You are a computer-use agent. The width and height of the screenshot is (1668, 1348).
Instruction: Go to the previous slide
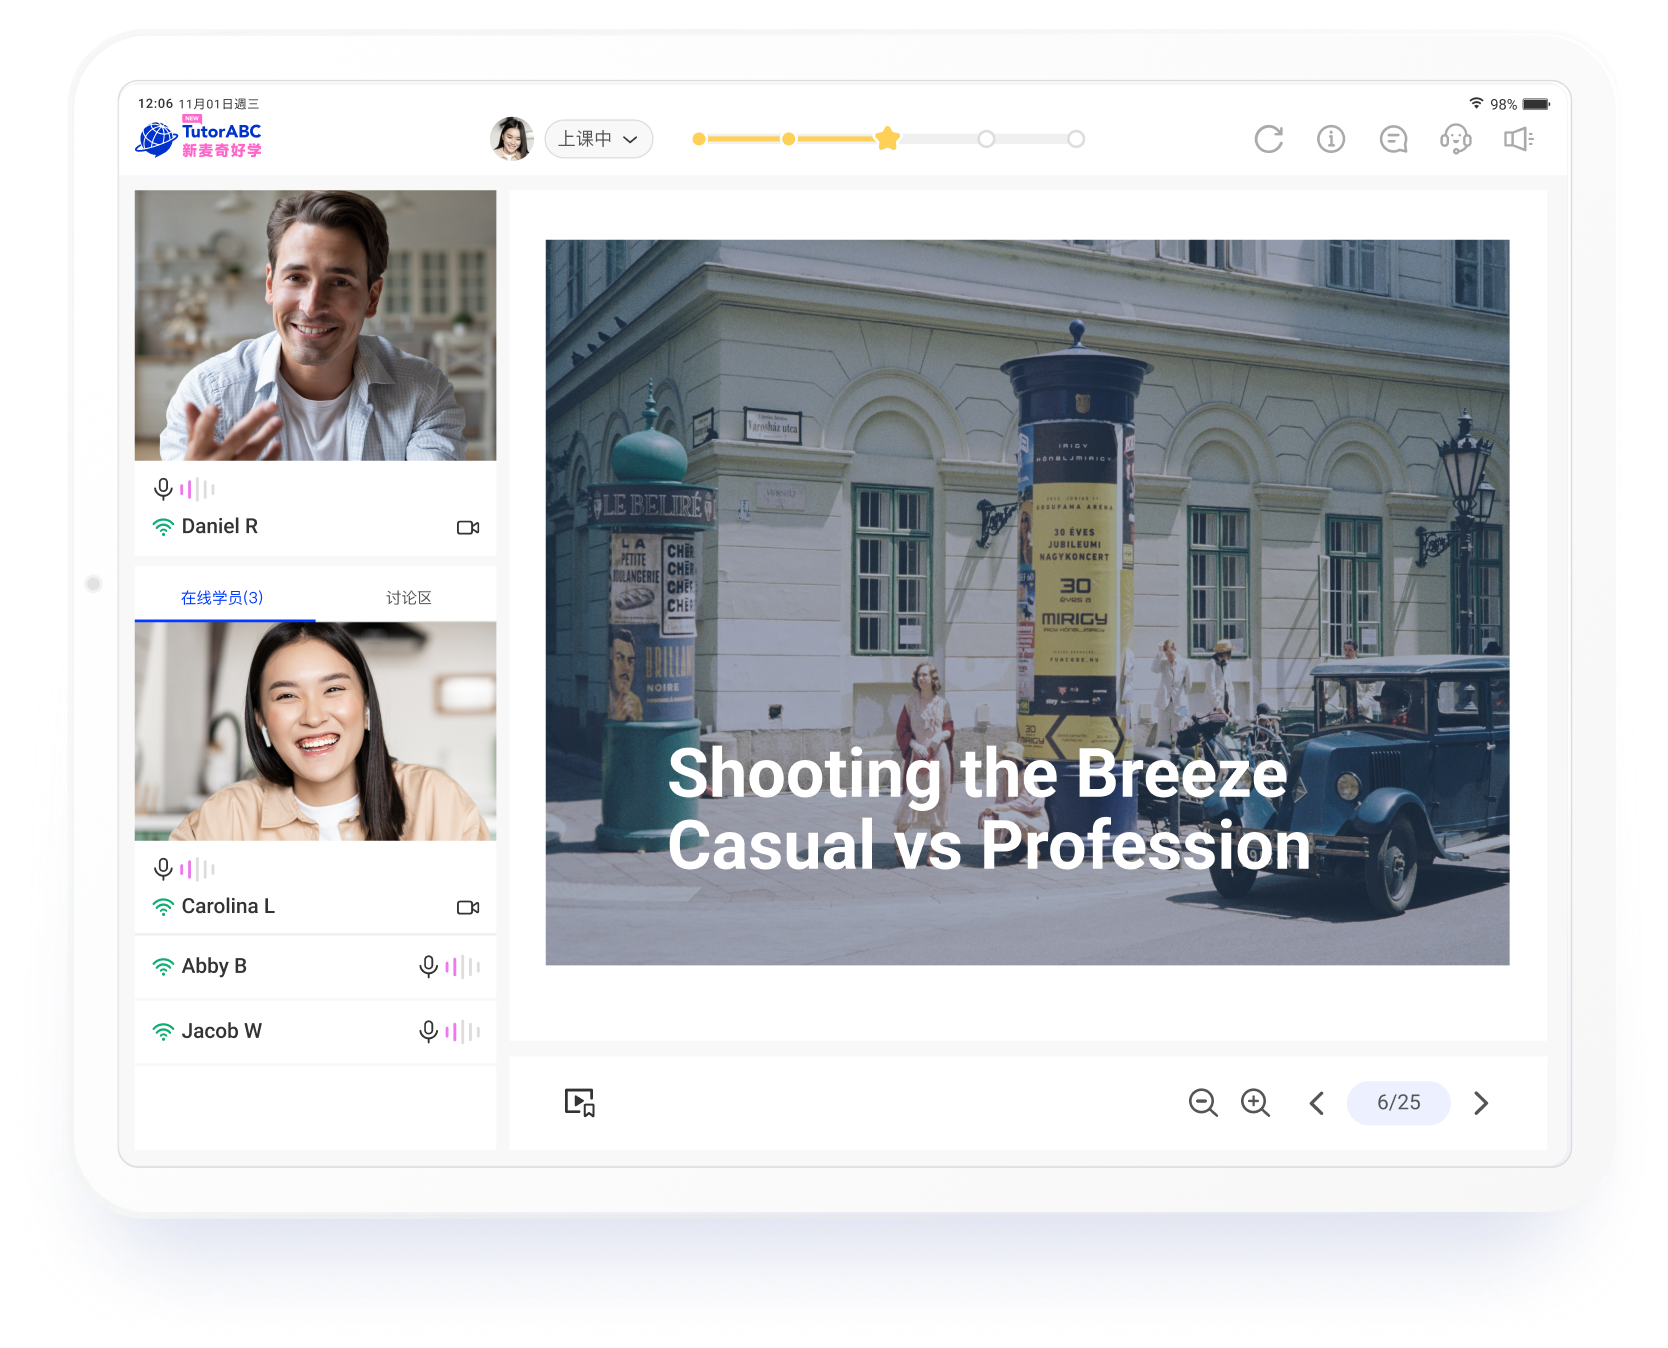(1317, 1102)
